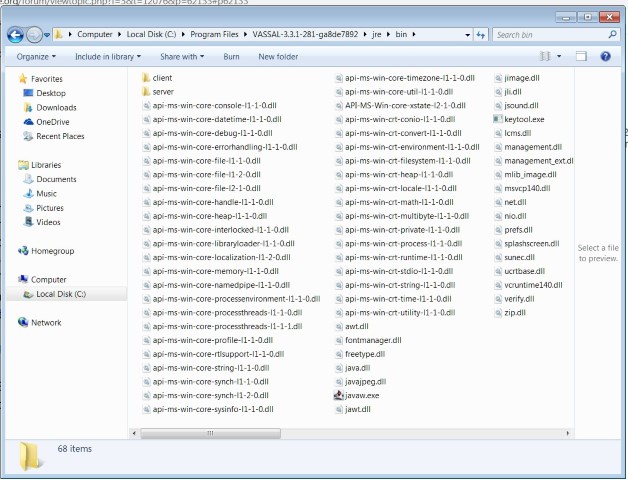Open Documents library in navigation pane
This screenshot has width=628, height=480.
click(56, 179)
